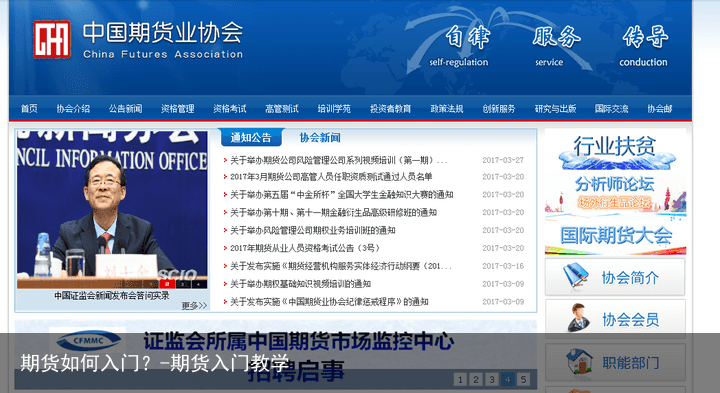Image resolution: width=720 pixels, height=393 pixels.
Task: Open the 职能部门 sidebar button text
Action: 630,363
